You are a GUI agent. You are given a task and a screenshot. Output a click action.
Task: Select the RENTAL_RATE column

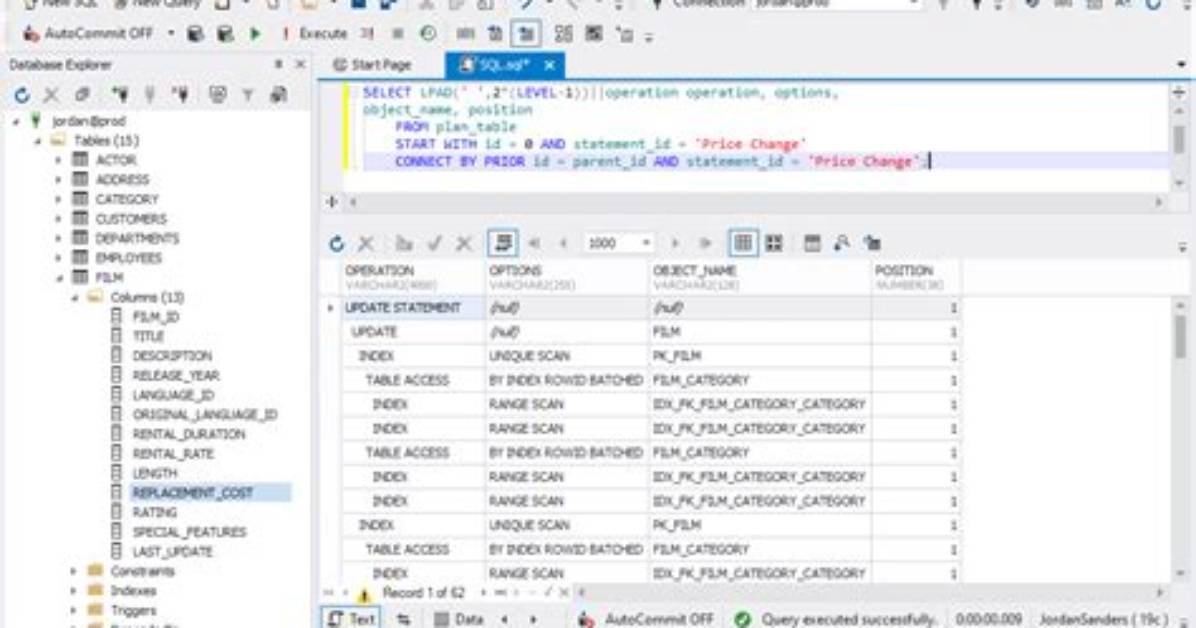point(173,454)
